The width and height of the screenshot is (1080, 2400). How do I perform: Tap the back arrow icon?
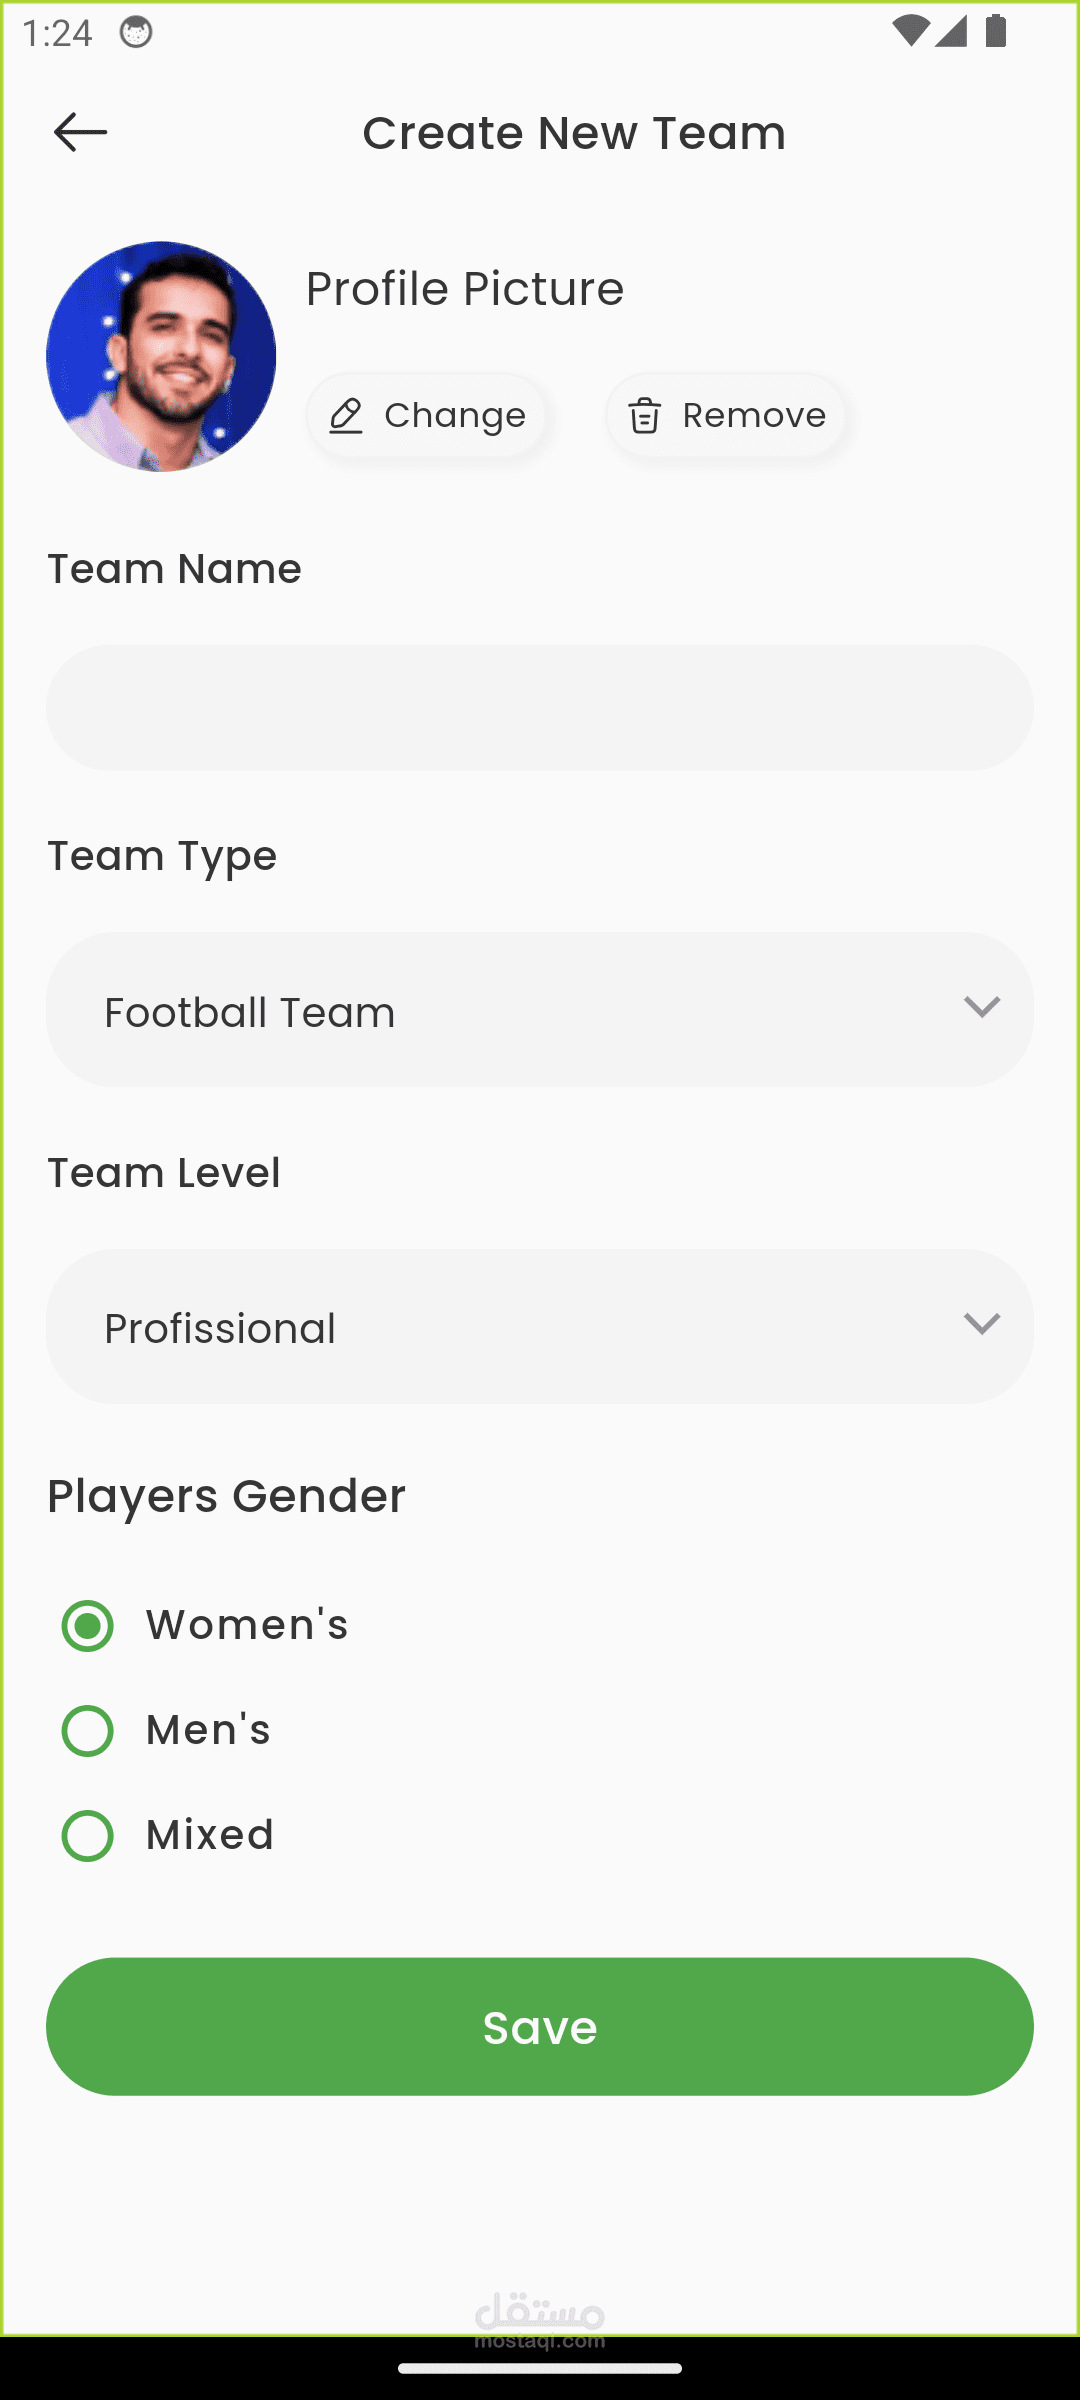(x=80, y=132)
